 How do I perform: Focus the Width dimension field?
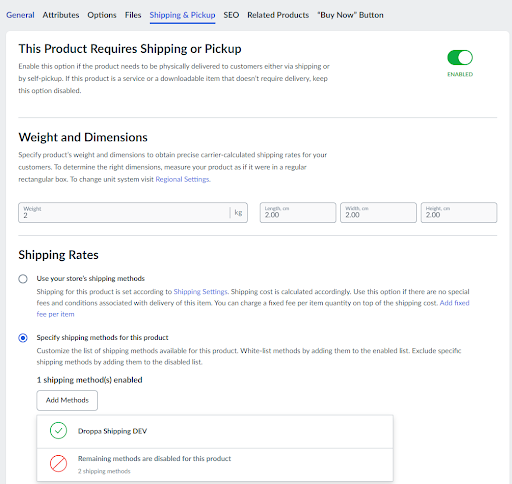point(378,212)
